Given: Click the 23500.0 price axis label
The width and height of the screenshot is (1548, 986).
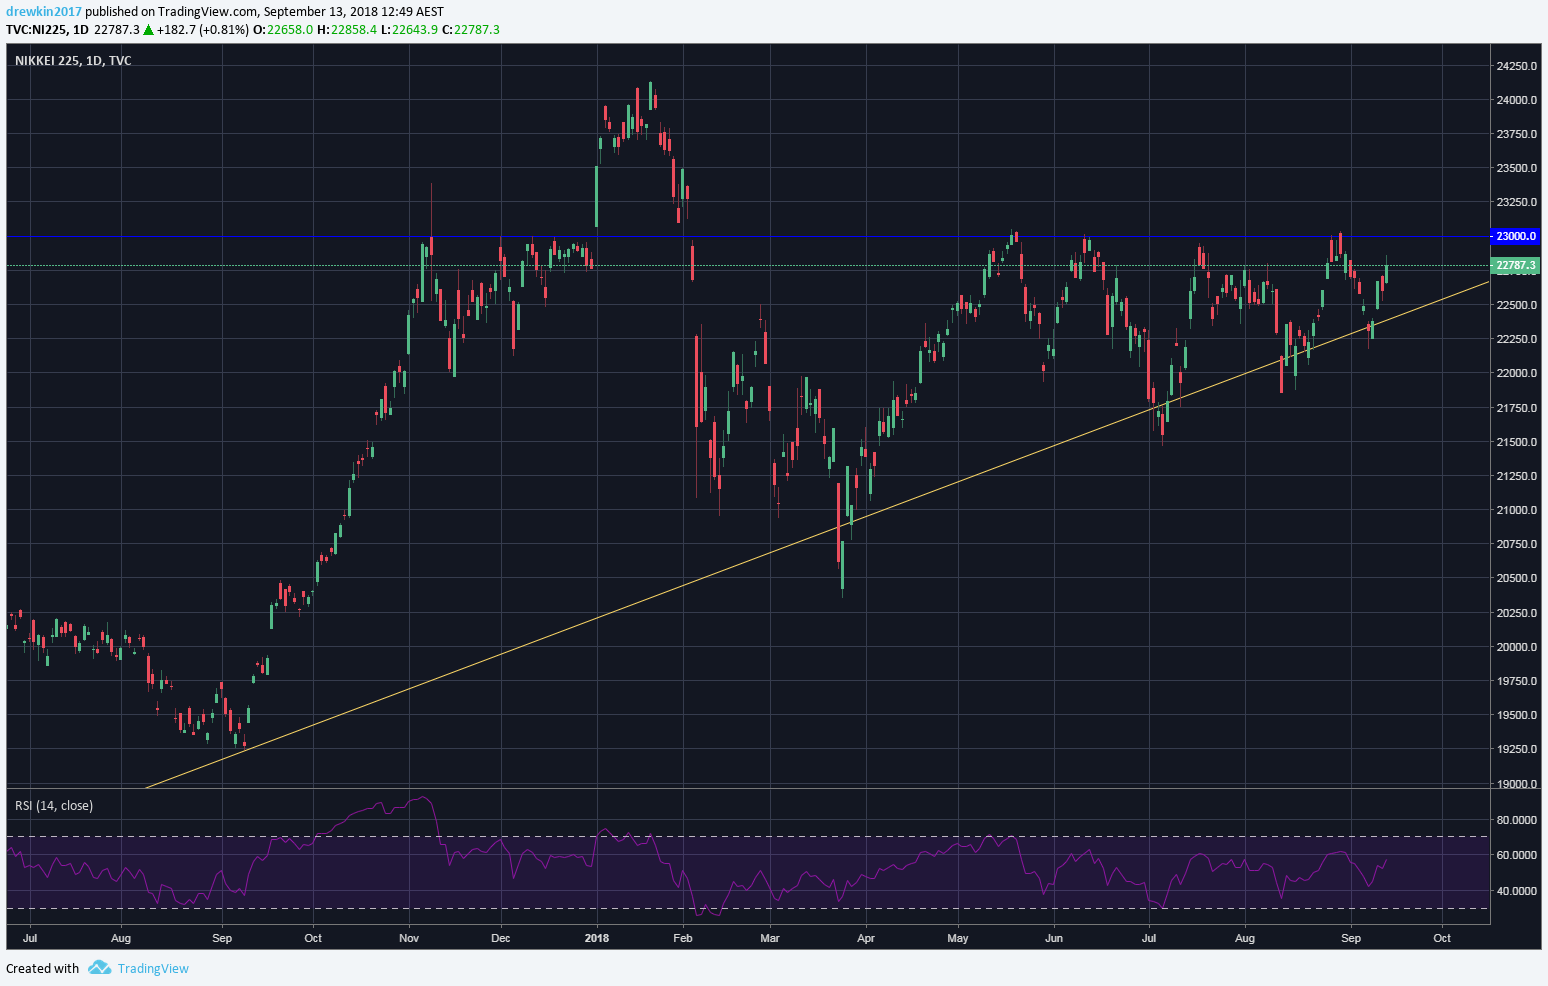Looking at the screenshot, I should [x=1517, y=168].
